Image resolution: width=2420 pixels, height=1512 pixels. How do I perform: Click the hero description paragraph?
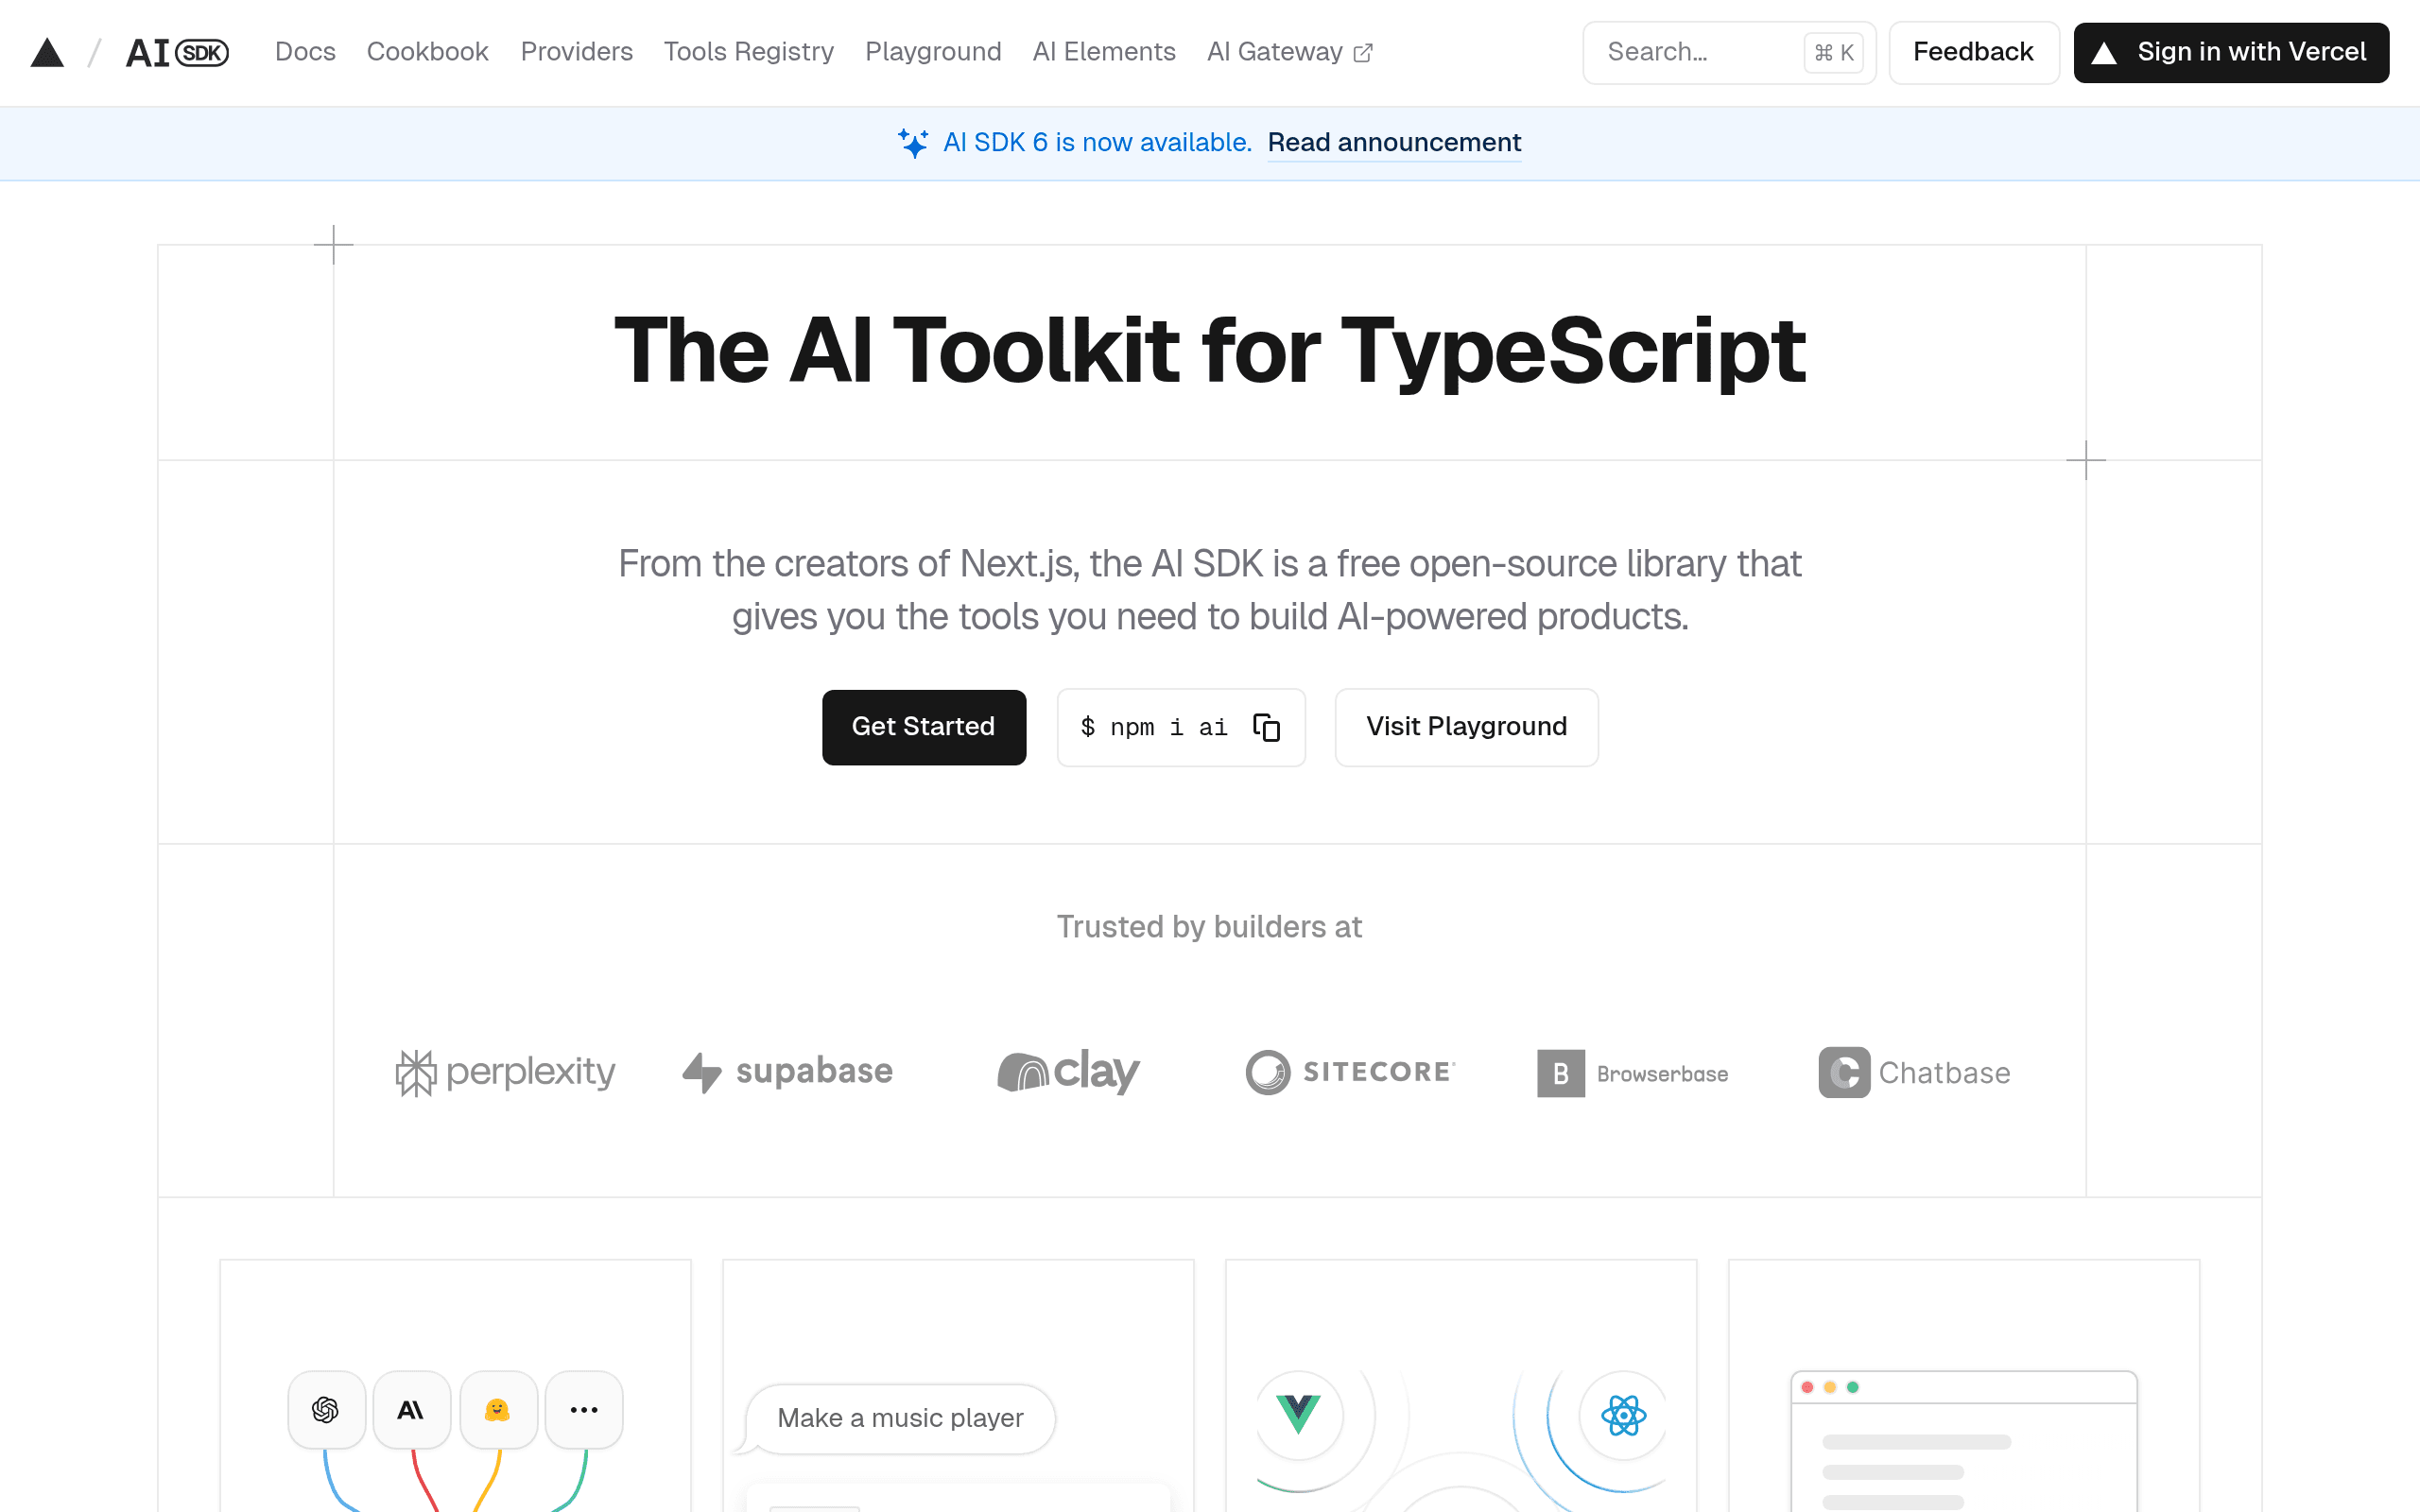(1210, 590)
